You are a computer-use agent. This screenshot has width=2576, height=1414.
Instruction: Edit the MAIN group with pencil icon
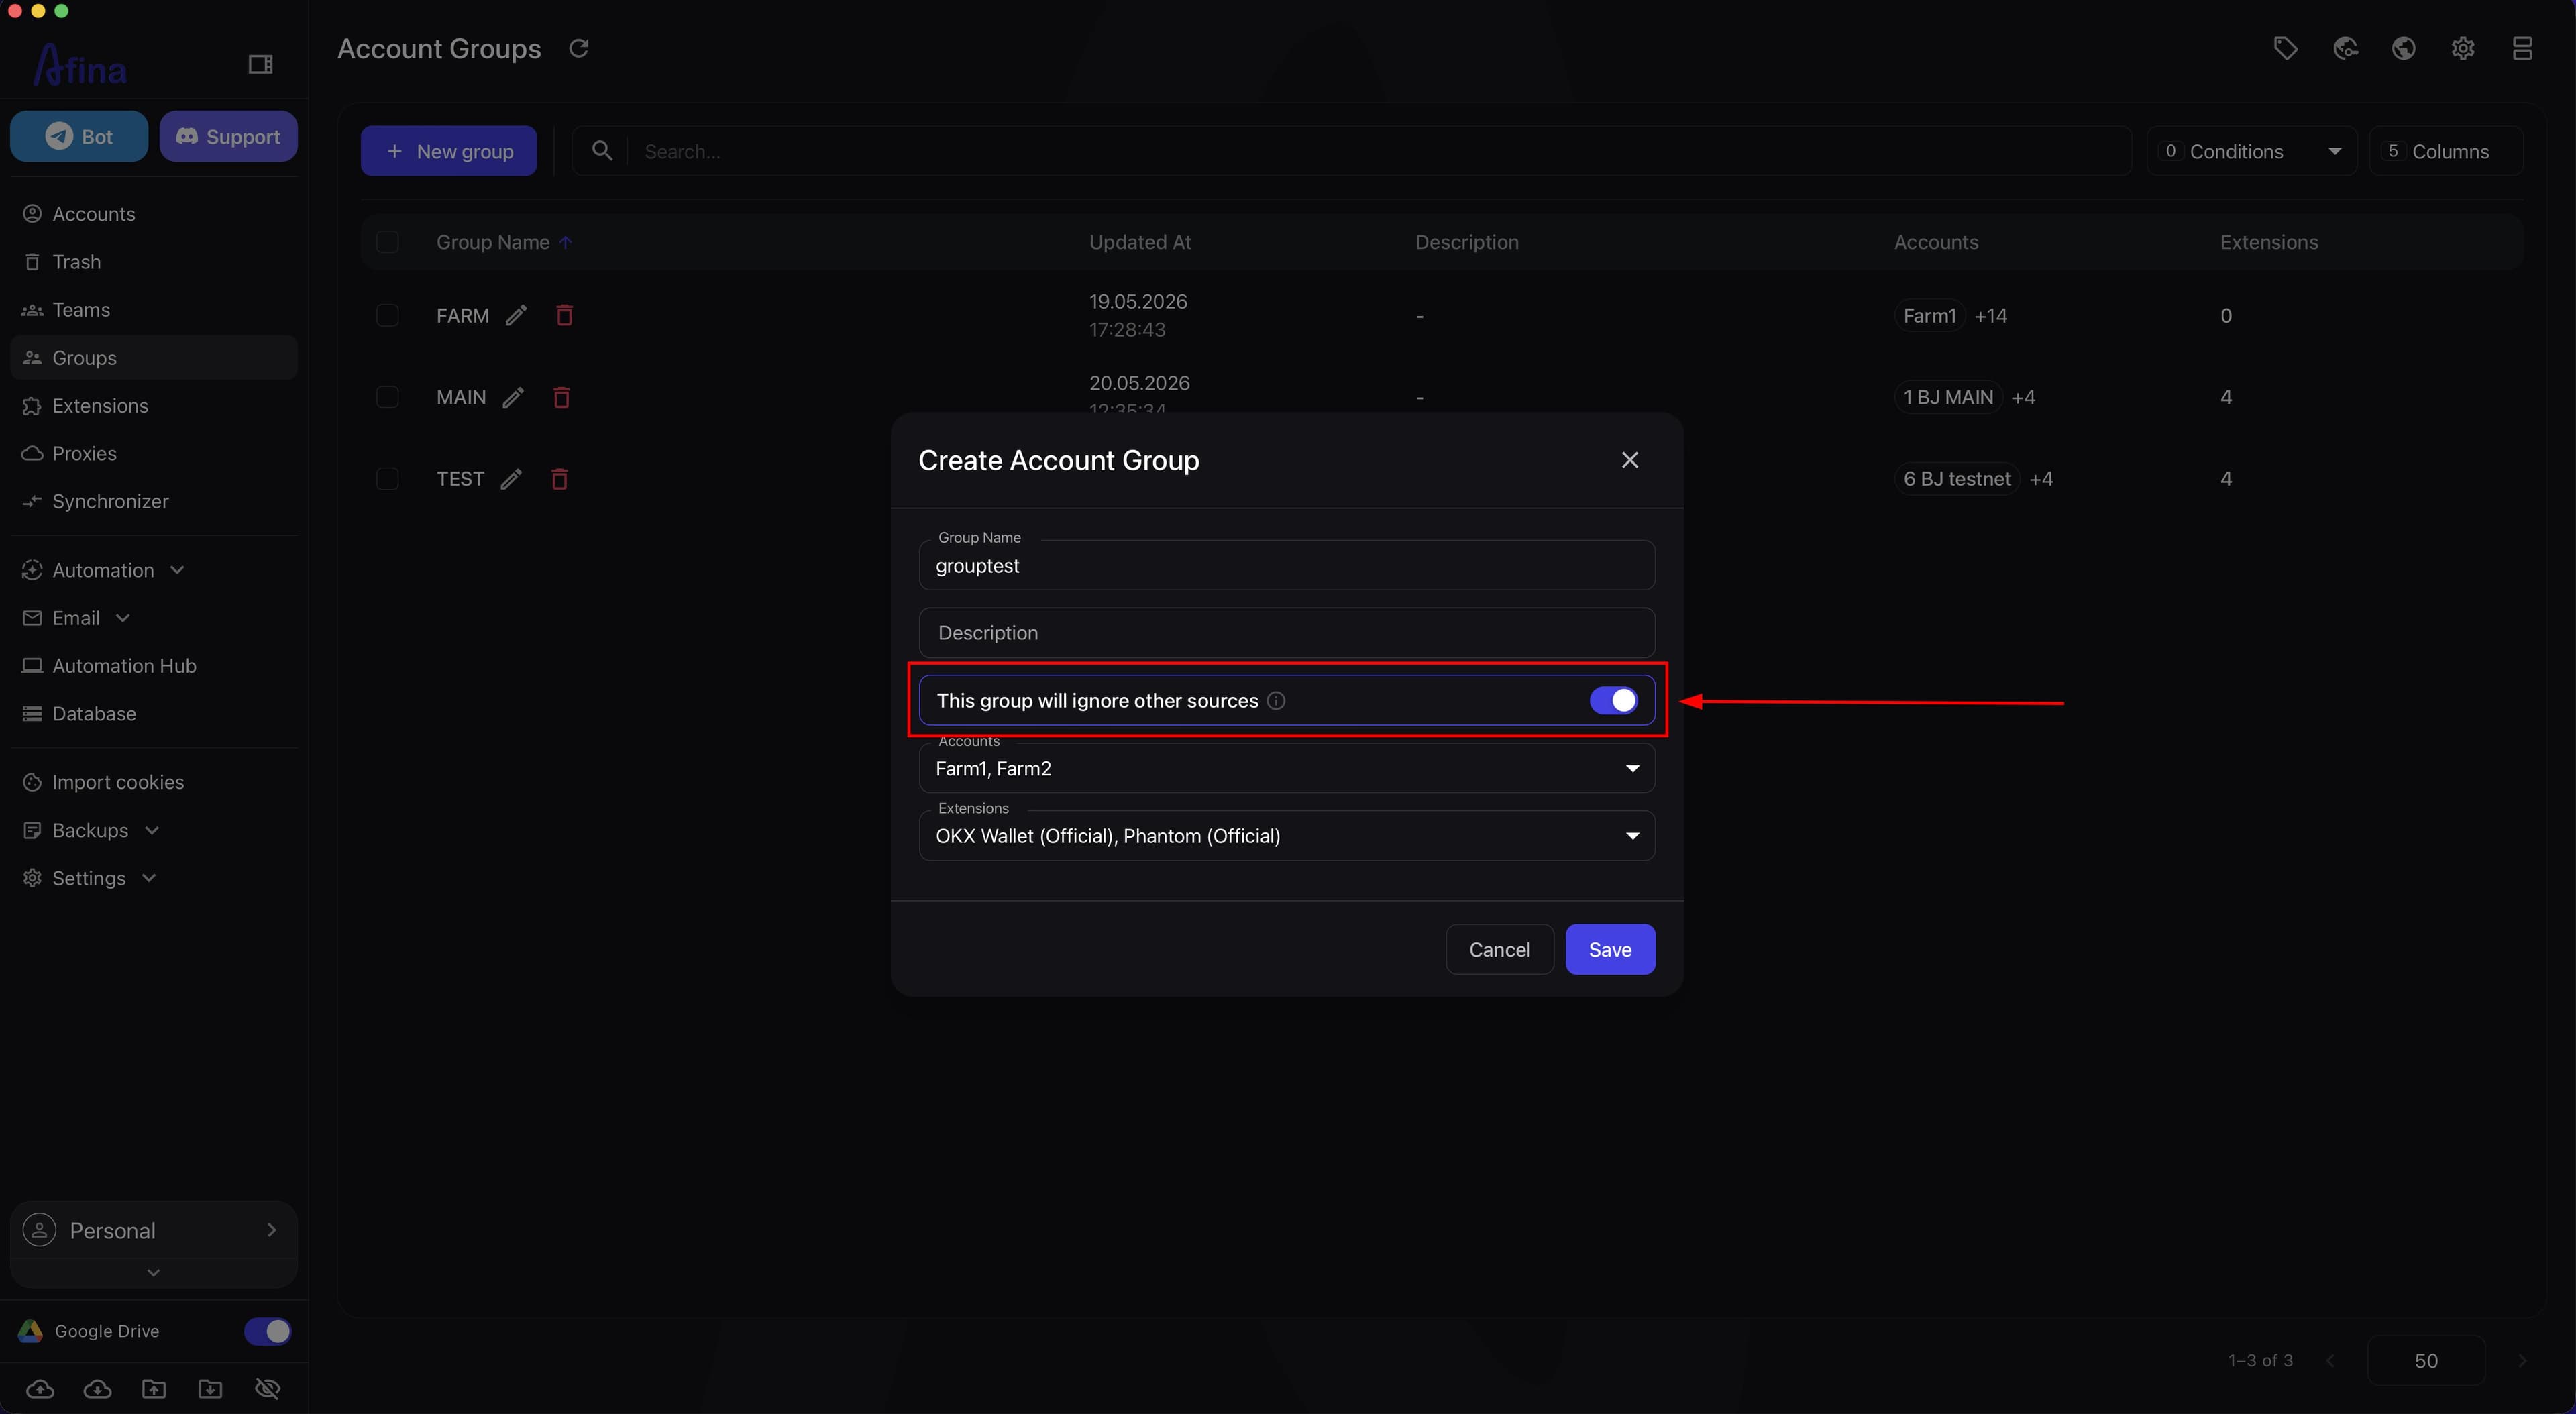click(513, 397)
